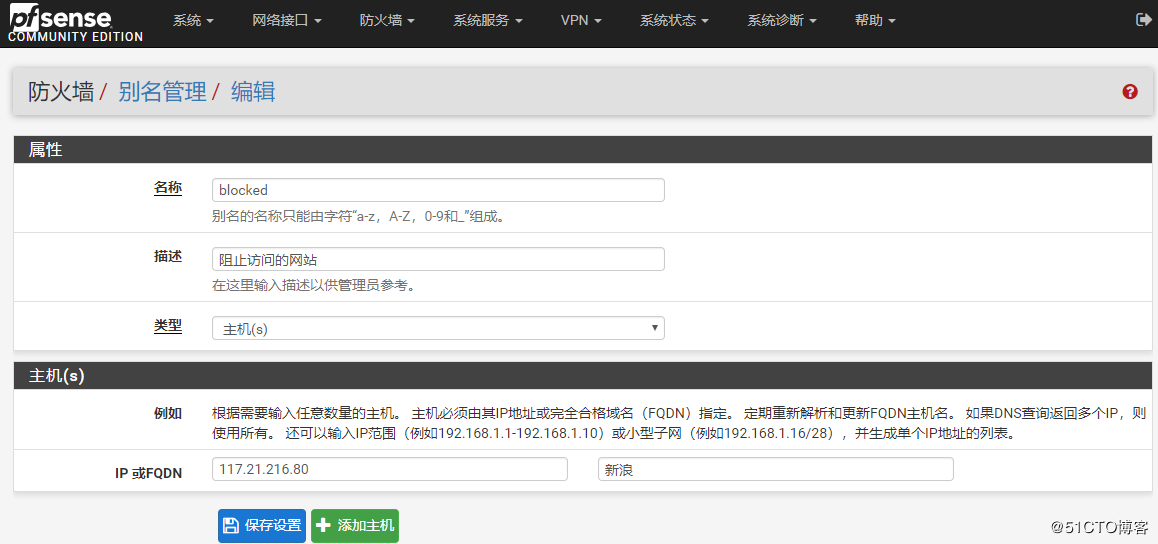Click the IP field with 117.21.216.80

[389, 469]
